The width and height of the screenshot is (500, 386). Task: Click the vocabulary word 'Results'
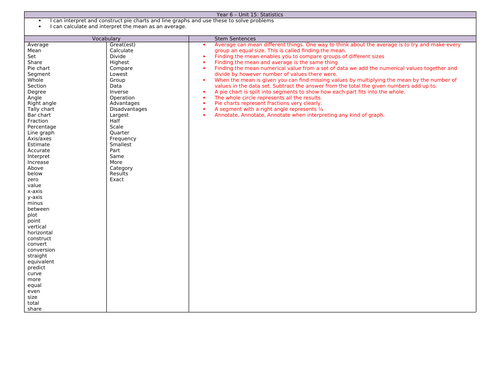click(119, 174)
